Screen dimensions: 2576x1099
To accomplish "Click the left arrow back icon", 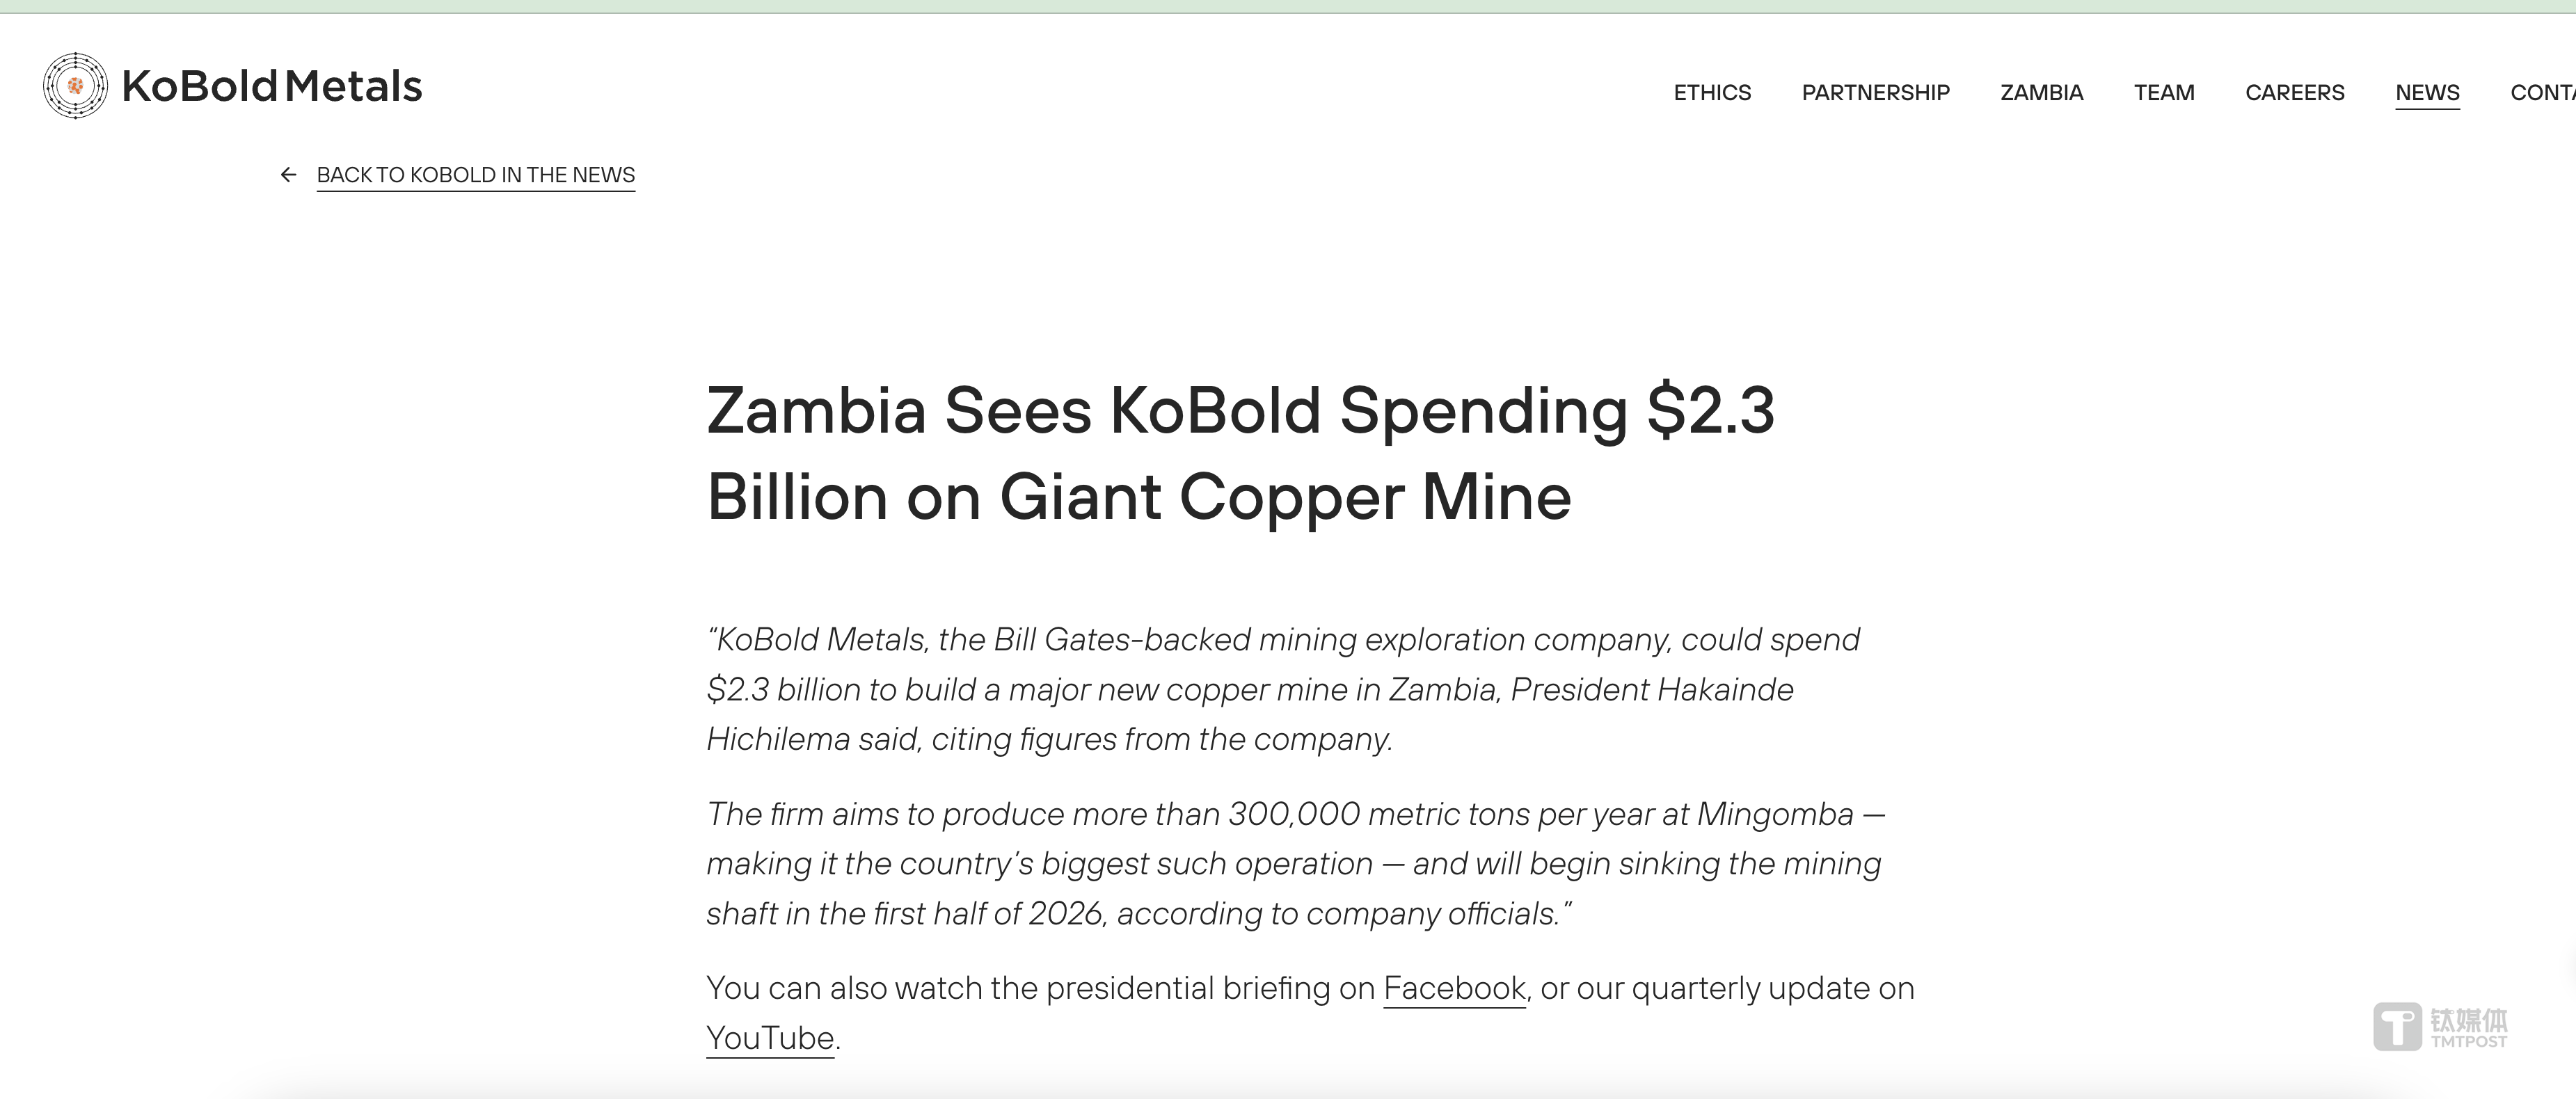I will [288, 175].
